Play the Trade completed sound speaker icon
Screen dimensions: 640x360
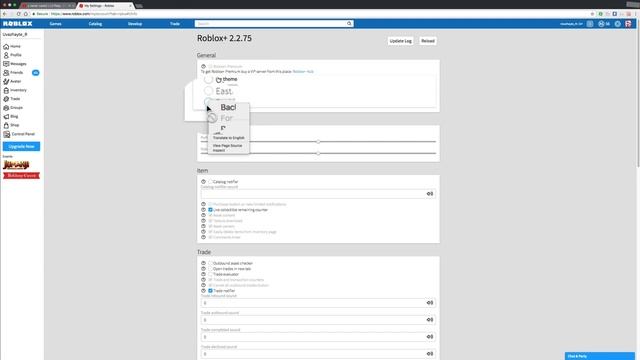(x=430, y=337)
